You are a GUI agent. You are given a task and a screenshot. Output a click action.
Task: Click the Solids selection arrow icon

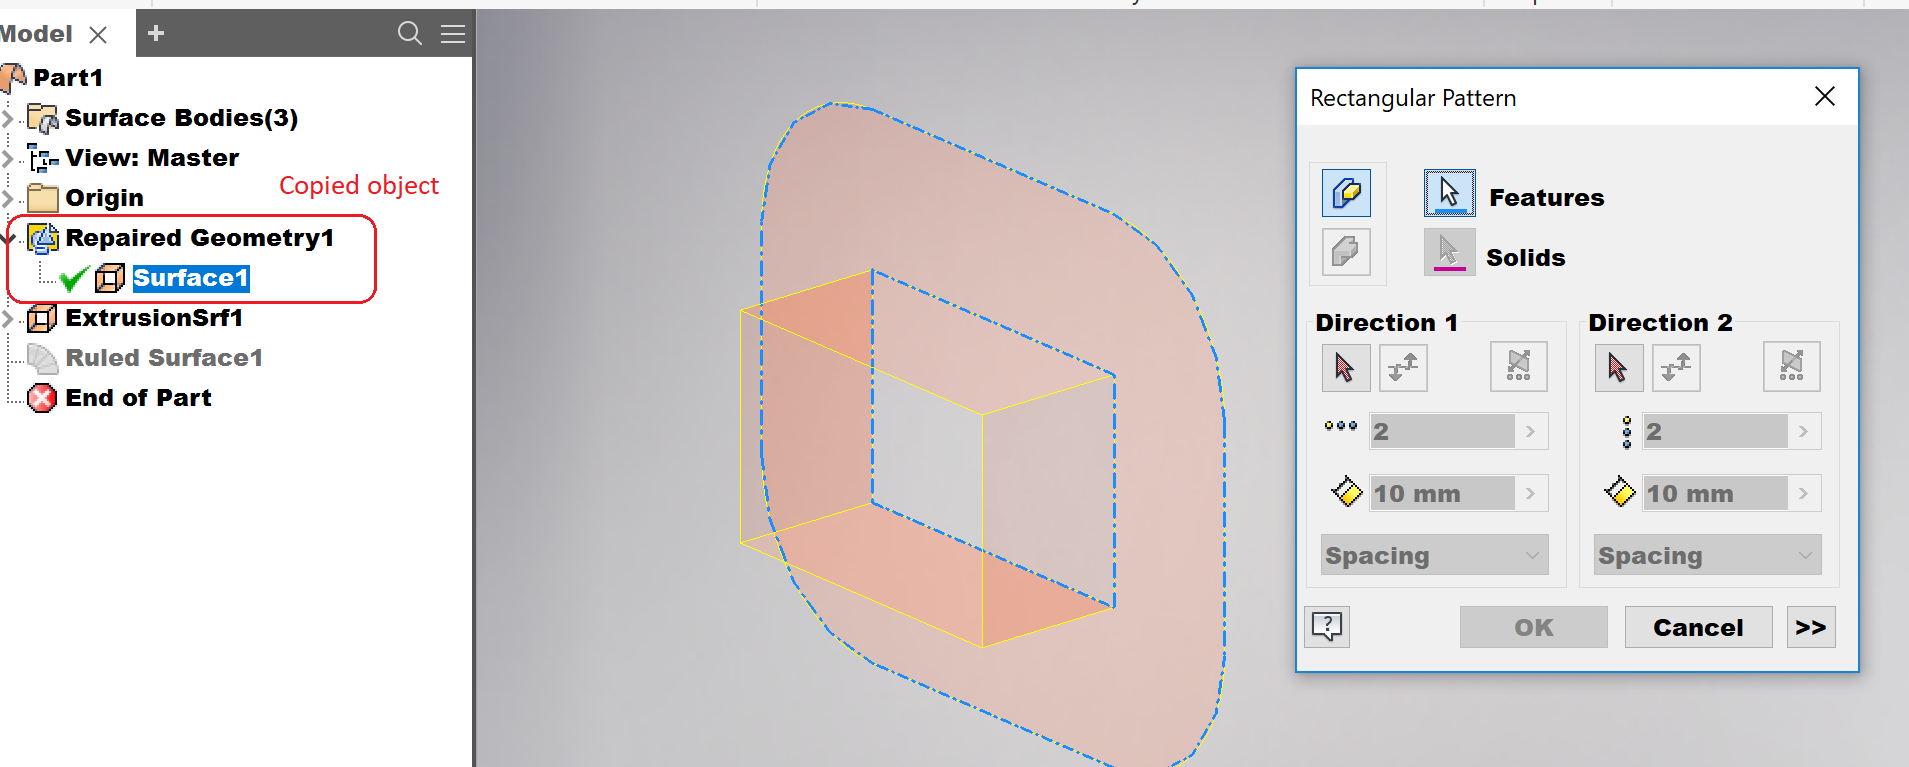tap(1449, 252)
